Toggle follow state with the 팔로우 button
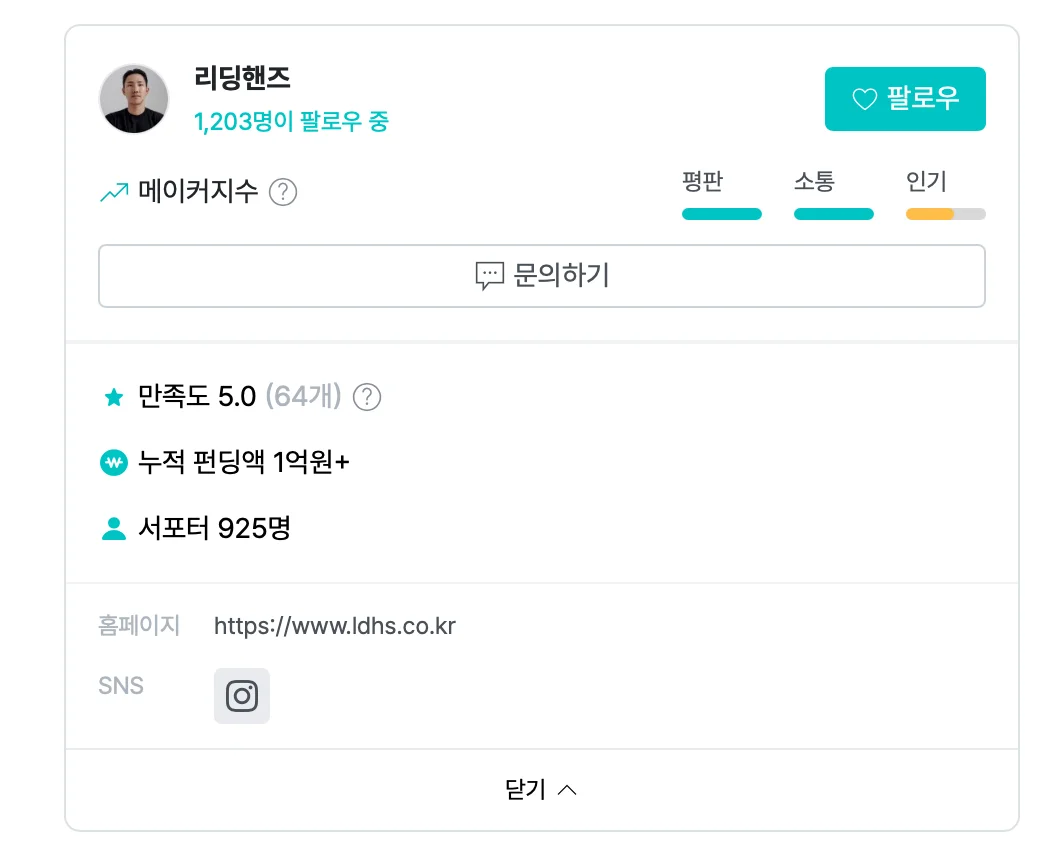Image resolution: width=1052 pixels, height=866 pixels. click(905, 98)
